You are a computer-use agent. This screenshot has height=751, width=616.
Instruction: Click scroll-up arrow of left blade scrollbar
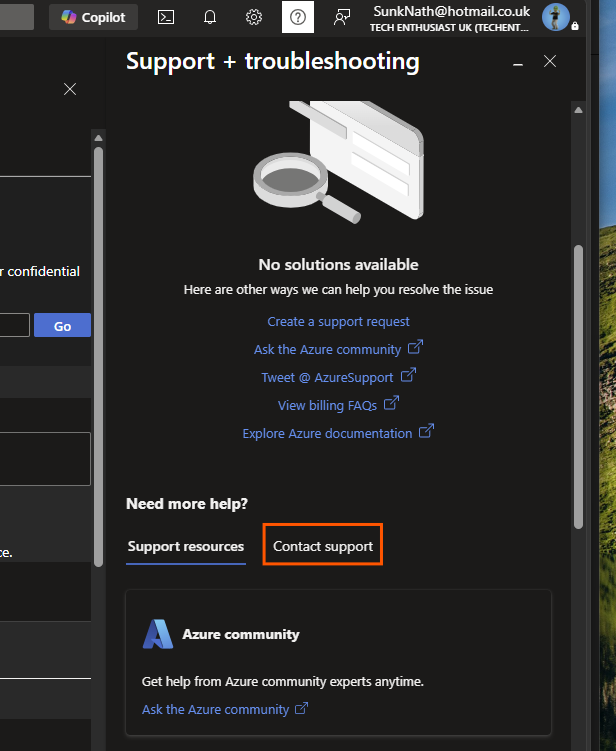(99, 138)
